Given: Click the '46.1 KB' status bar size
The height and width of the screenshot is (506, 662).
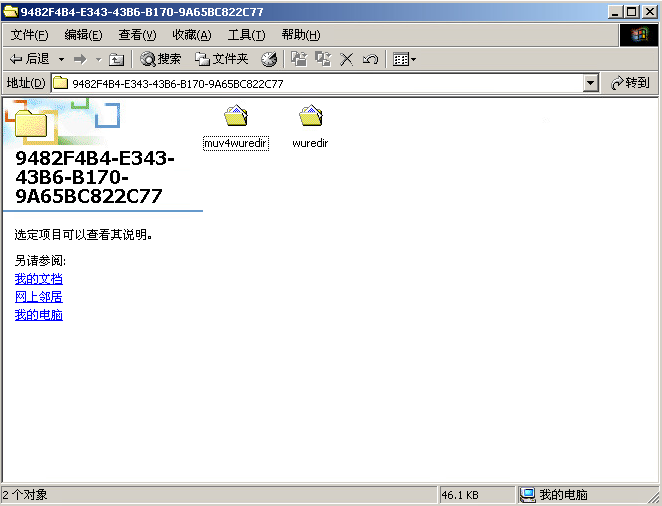Looking at the screenshot, I should (x=460, y=495).
